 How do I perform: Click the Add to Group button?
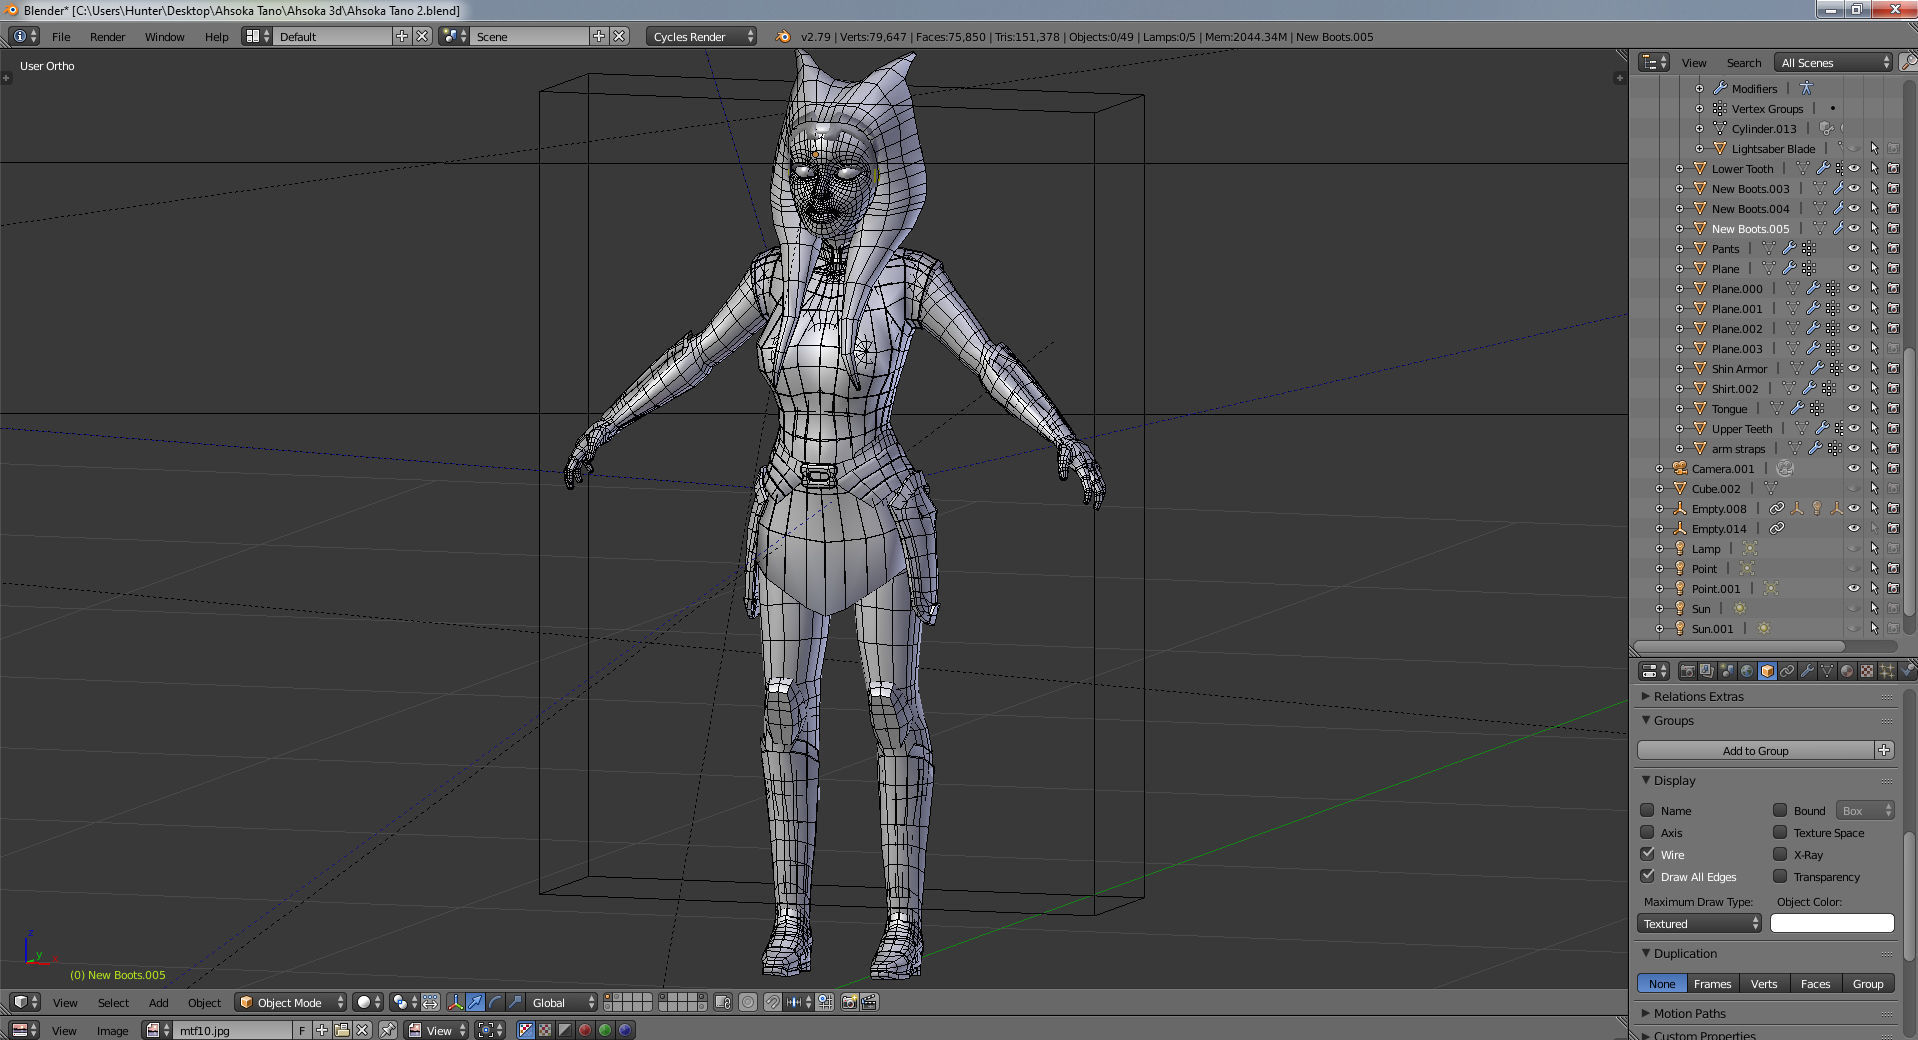coord(1755,750)
